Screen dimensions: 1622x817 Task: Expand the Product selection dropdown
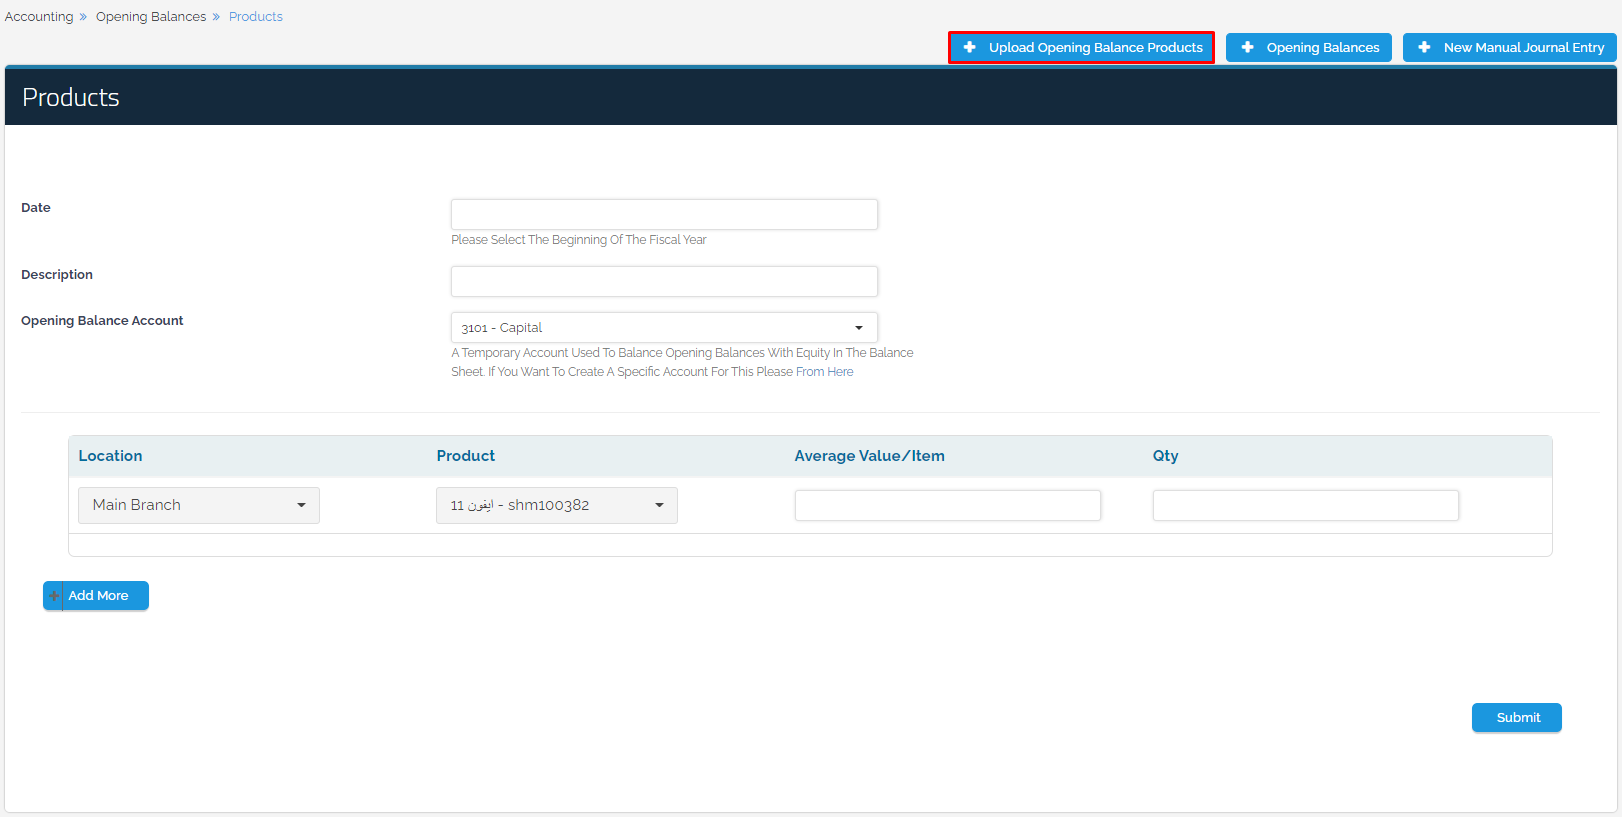click(x=557, y=505)
